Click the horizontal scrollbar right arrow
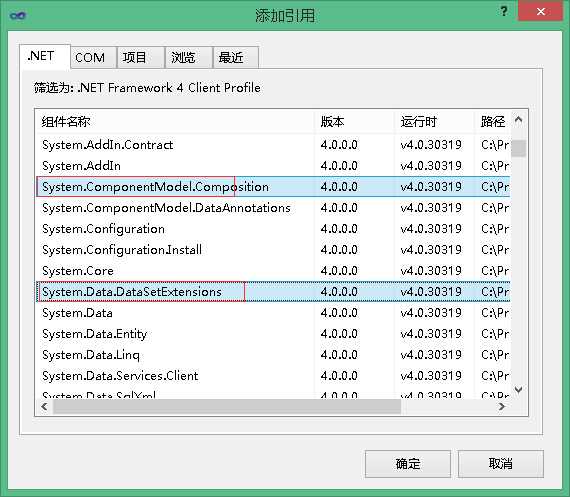This screenshot has width=570, height=497. pyautogui.click(x=502, y=406)
